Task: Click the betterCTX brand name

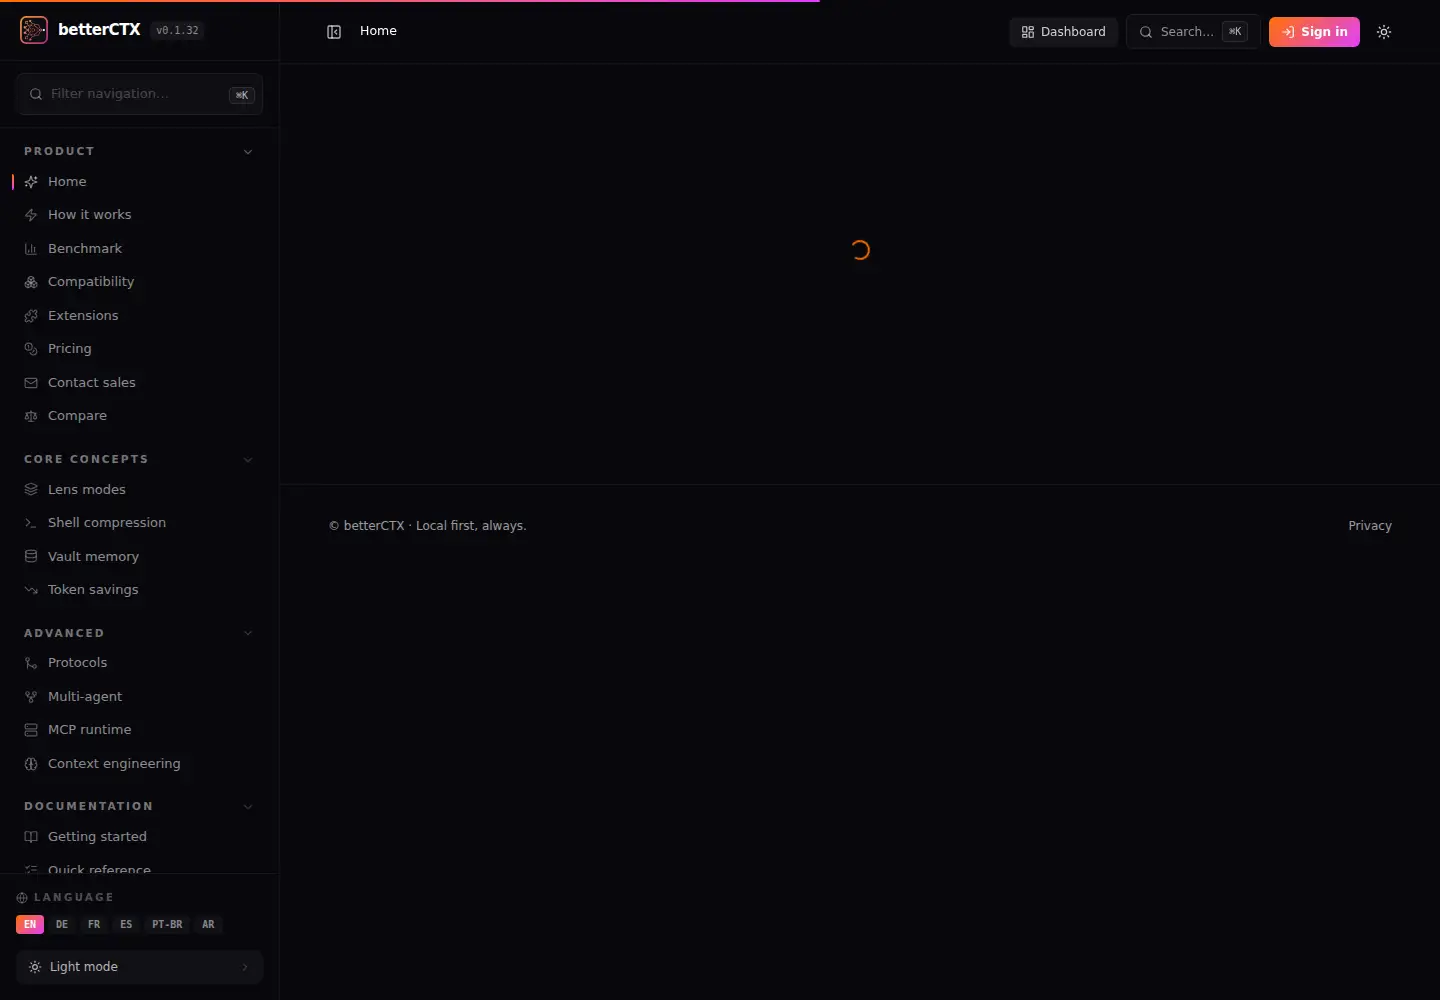Action: click(99, 30)
